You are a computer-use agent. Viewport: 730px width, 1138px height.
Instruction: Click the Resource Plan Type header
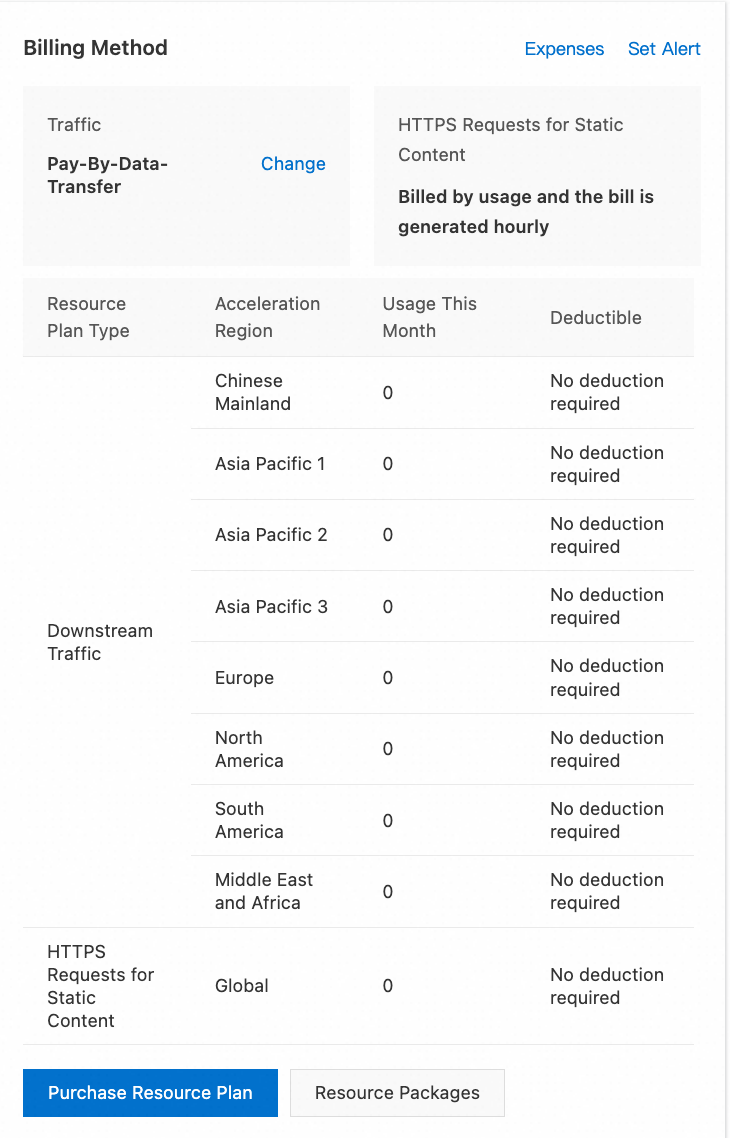pos(88,317)
